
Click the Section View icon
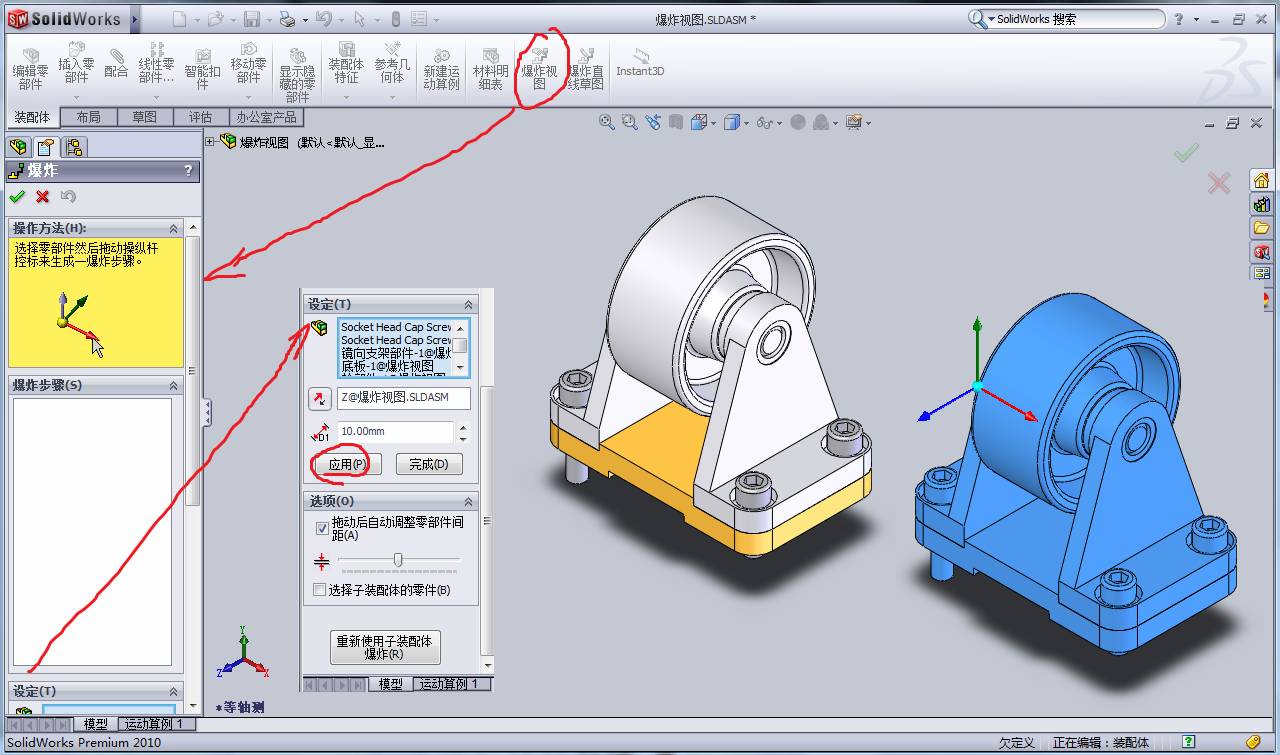pos(676,122)
